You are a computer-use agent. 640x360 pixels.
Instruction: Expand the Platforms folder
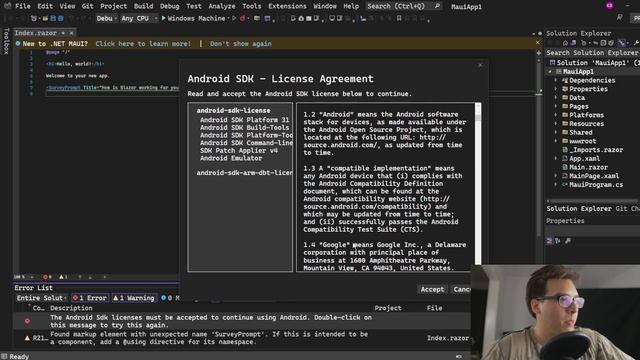tap(556, 115)
